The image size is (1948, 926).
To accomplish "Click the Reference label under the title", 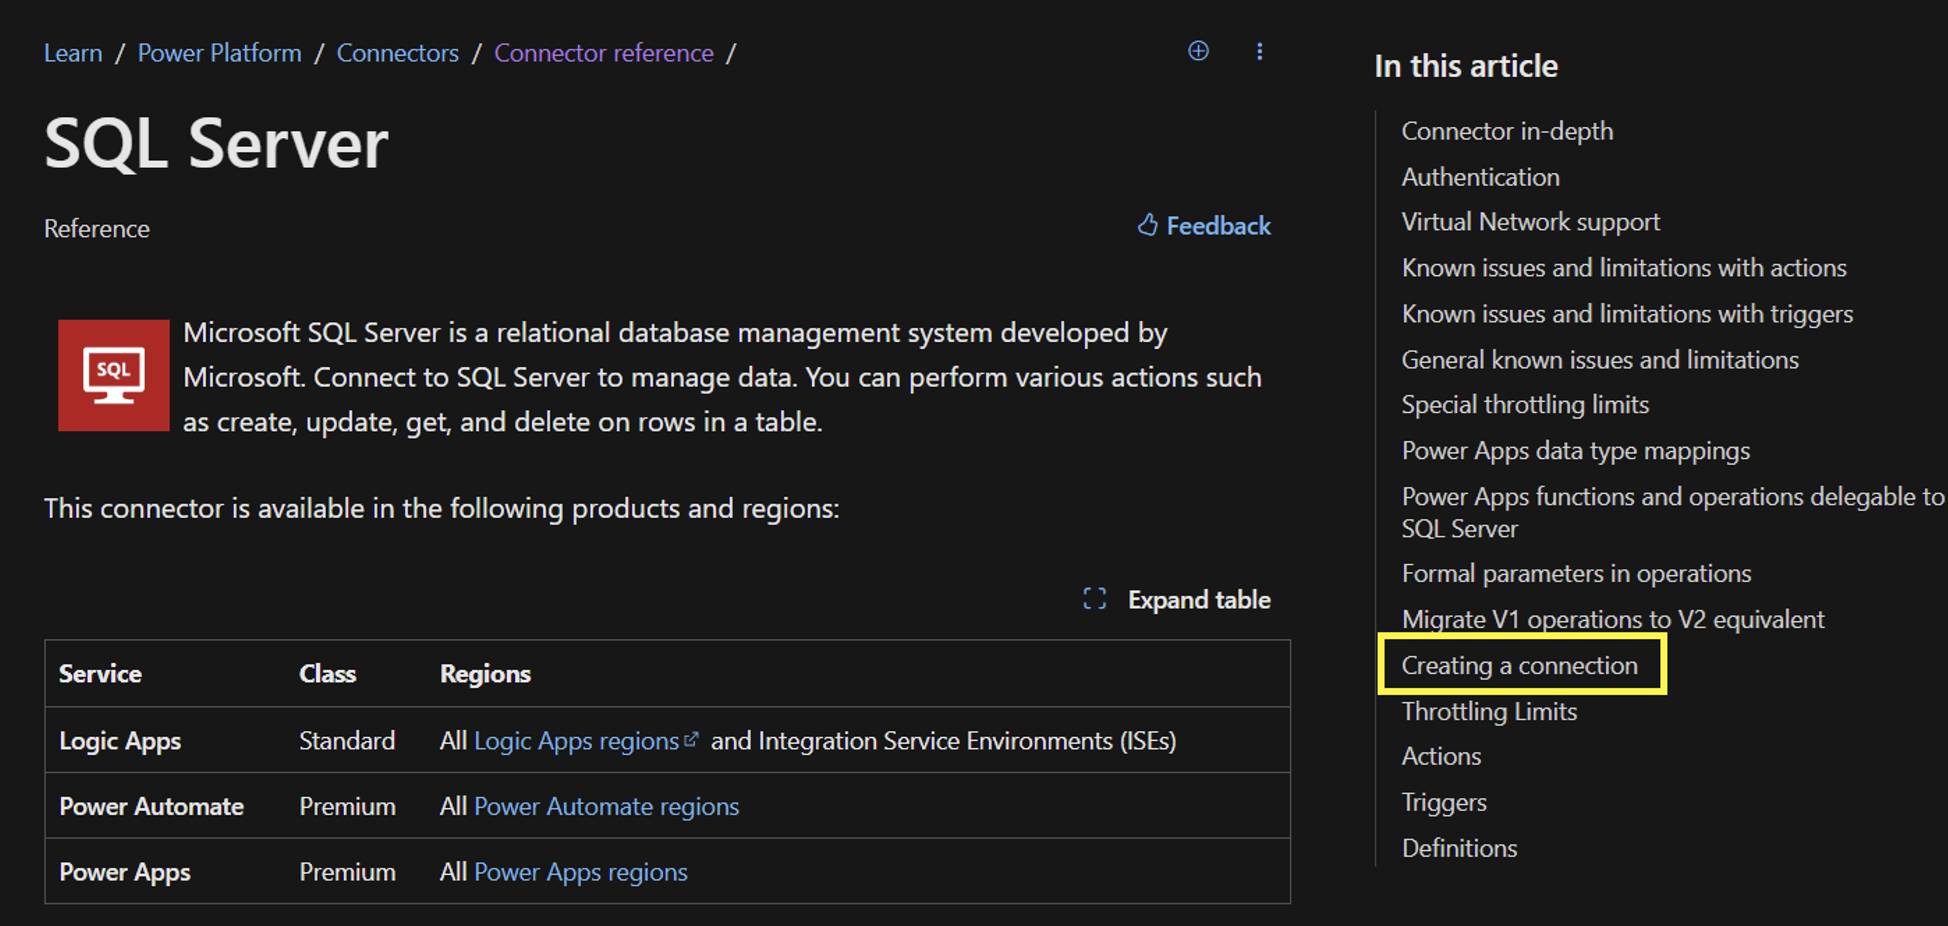I will point(96,229).
